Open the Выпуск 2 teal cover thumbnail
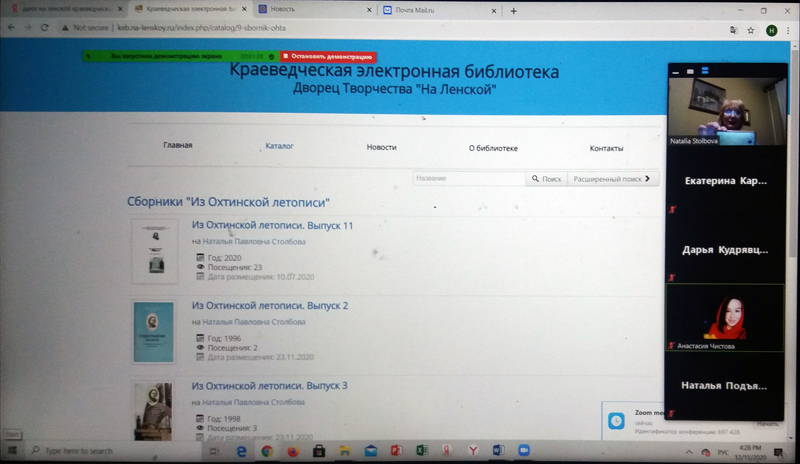Viewport: 800px width, 464px height. [154, 332]
